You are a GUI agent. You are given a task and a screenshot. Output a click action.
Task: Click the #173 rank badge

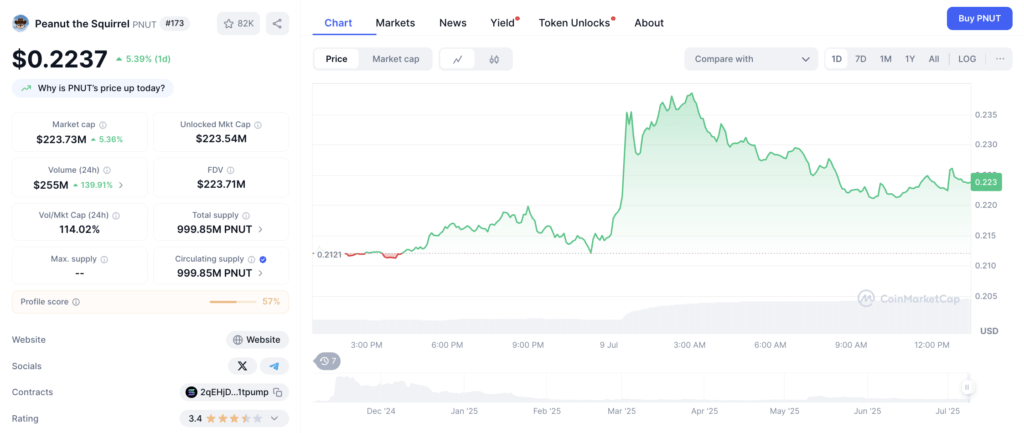(x=175, y=24)
